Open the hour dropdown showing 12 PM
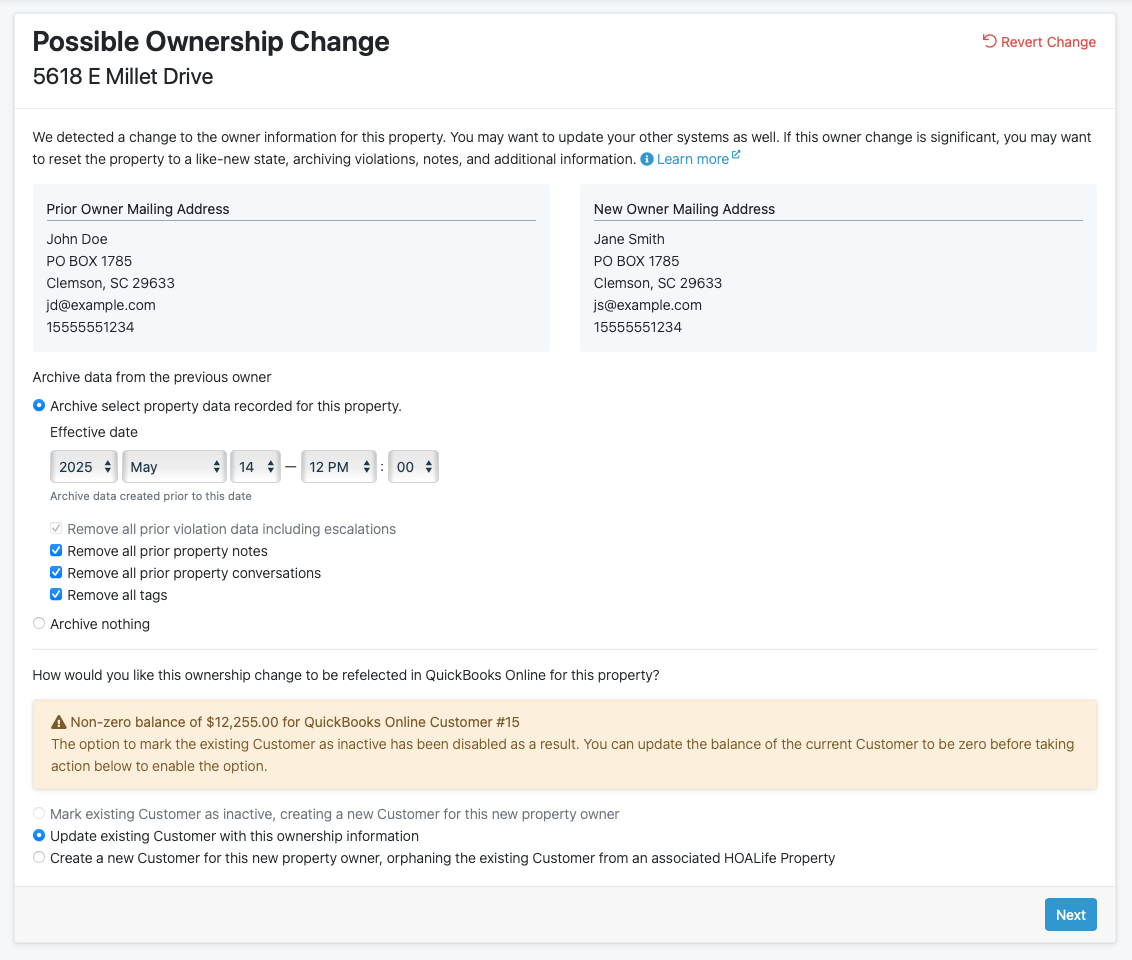Image resolution: width=1132 pixels, height=960 pixels. coord(339,467)
